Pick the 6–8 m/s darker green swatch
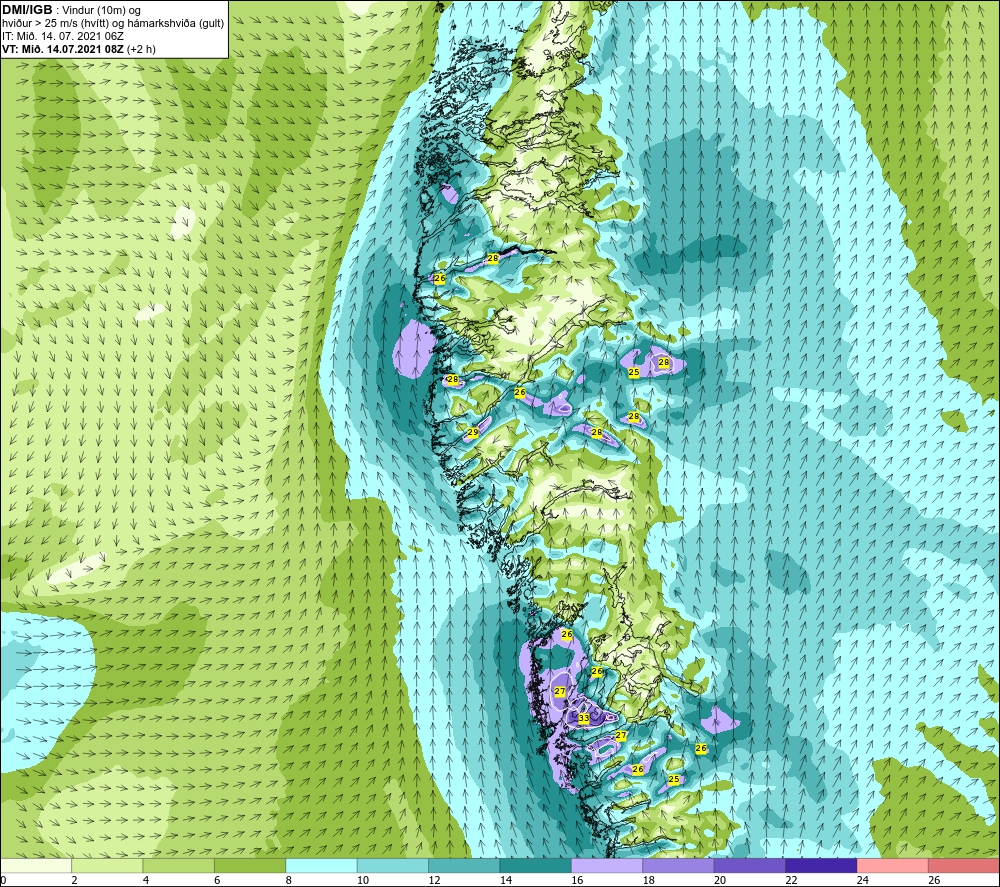 click(250, 866)
